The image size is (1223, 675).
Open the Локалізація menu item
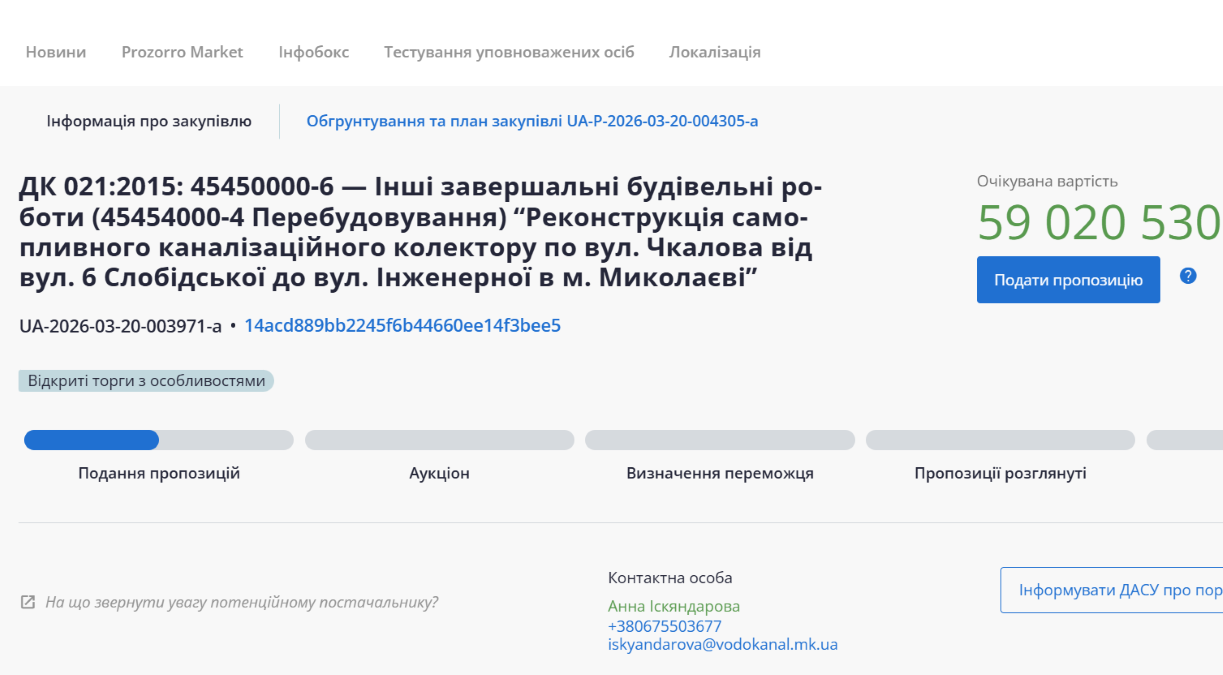pyautogui.click(x=715, y=52)
